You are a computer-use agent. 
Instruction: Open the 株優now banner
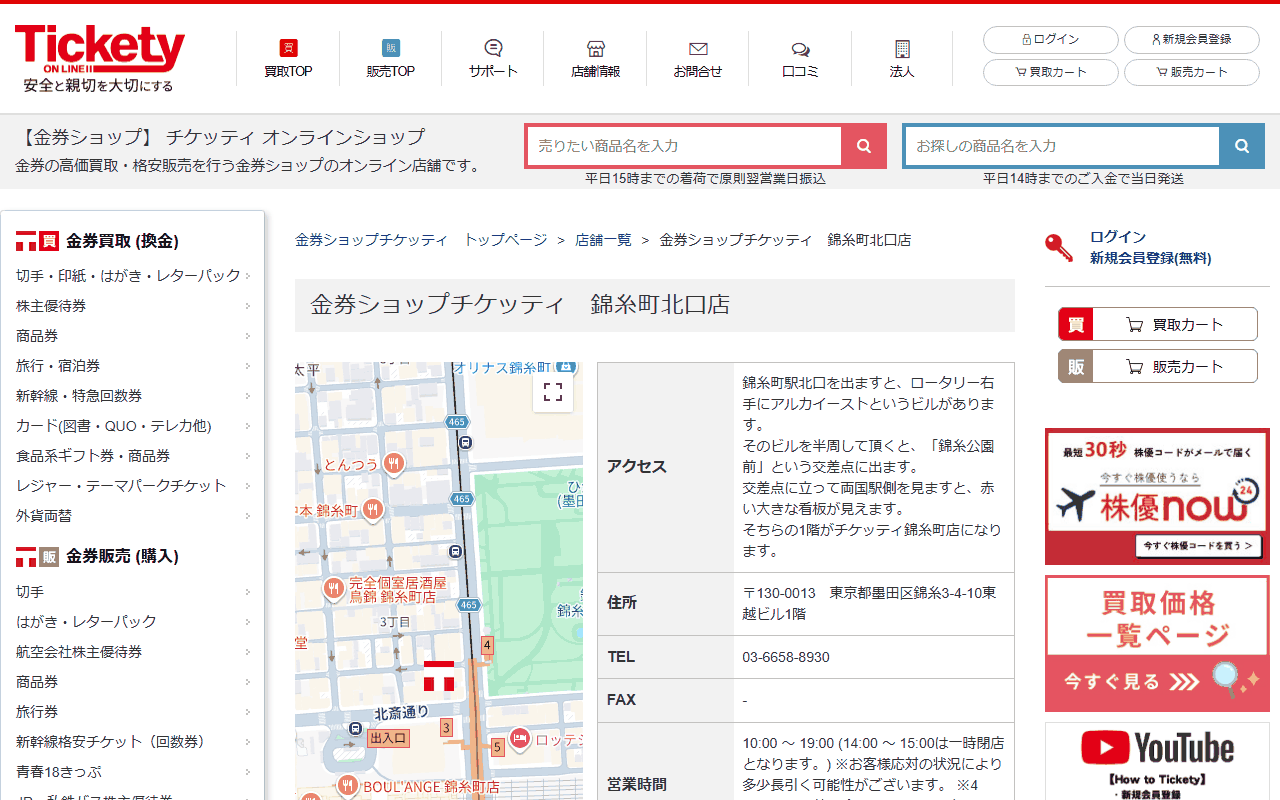tap(1157, 497)
